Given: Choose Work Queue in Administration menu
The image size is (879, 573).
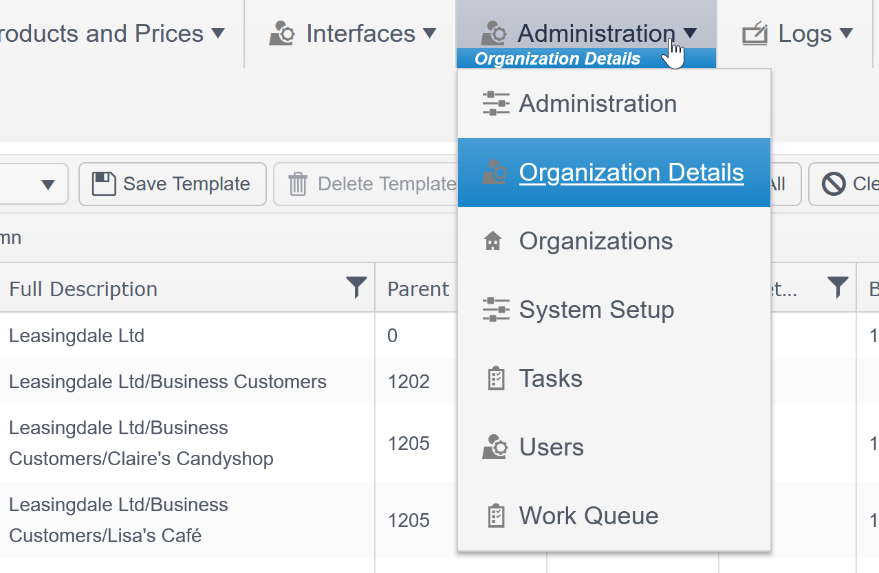Looking at the screenshot, I should click(588, 517).
